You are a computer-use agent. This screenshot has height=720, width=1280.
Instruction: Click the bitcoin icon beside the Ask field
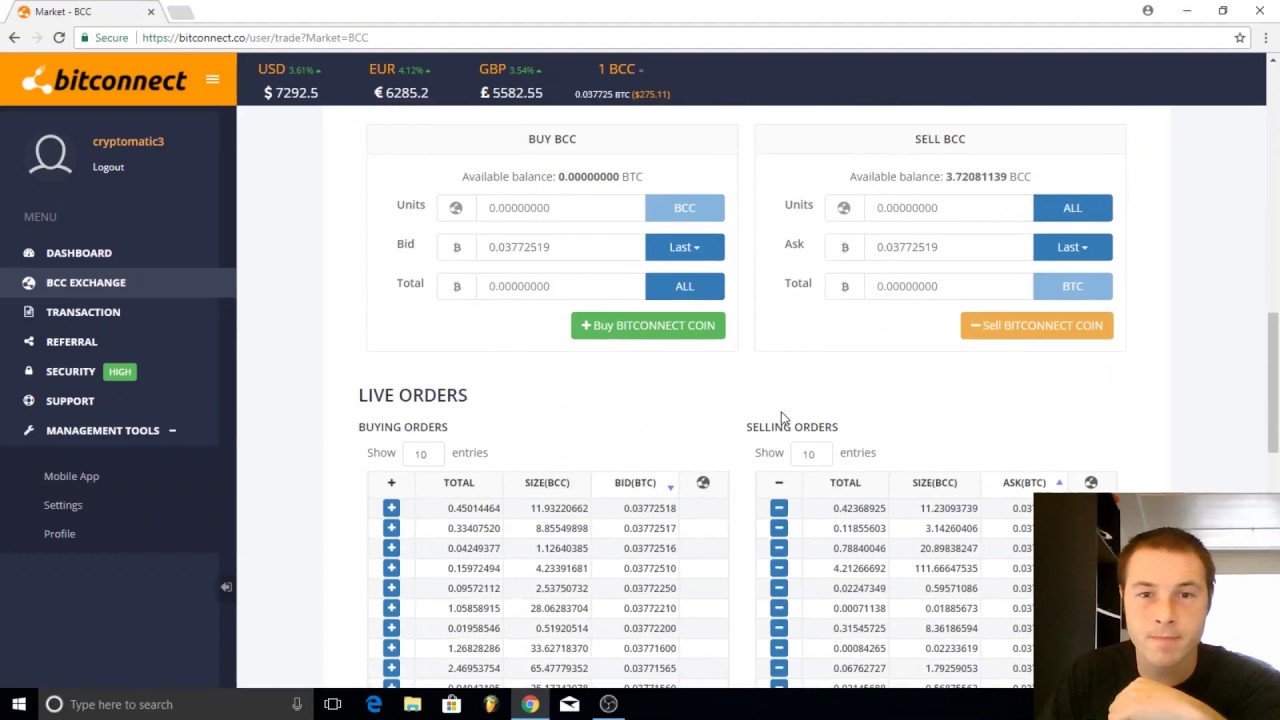click(x=844, y=247)
